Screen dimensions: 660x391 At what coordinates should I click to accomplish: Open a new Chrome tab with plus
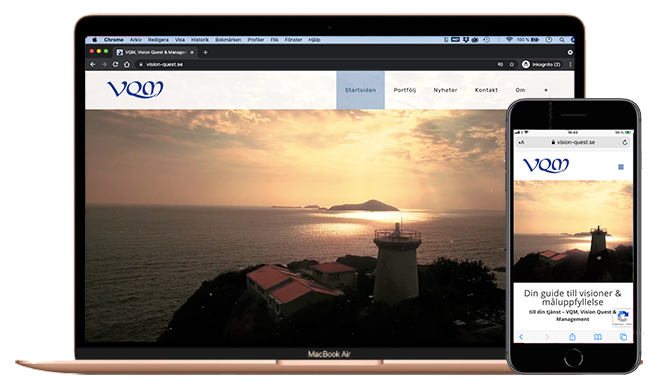coord(205,52)
